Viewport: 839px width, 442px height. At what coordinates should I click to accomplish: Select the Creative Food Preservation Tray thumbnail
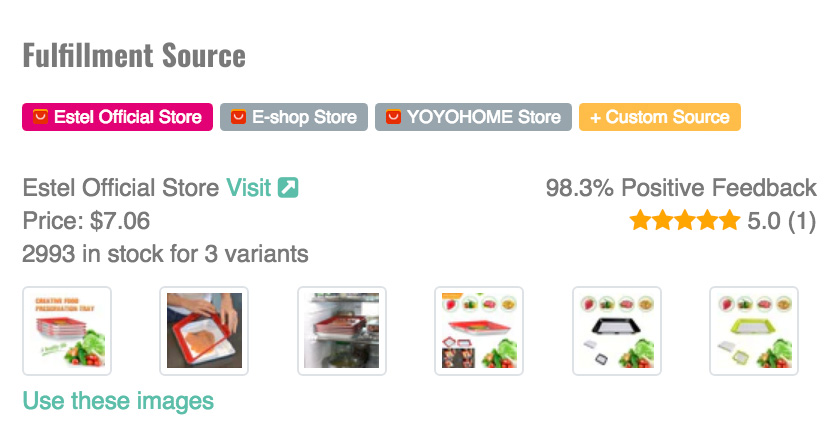click(67, 331)
